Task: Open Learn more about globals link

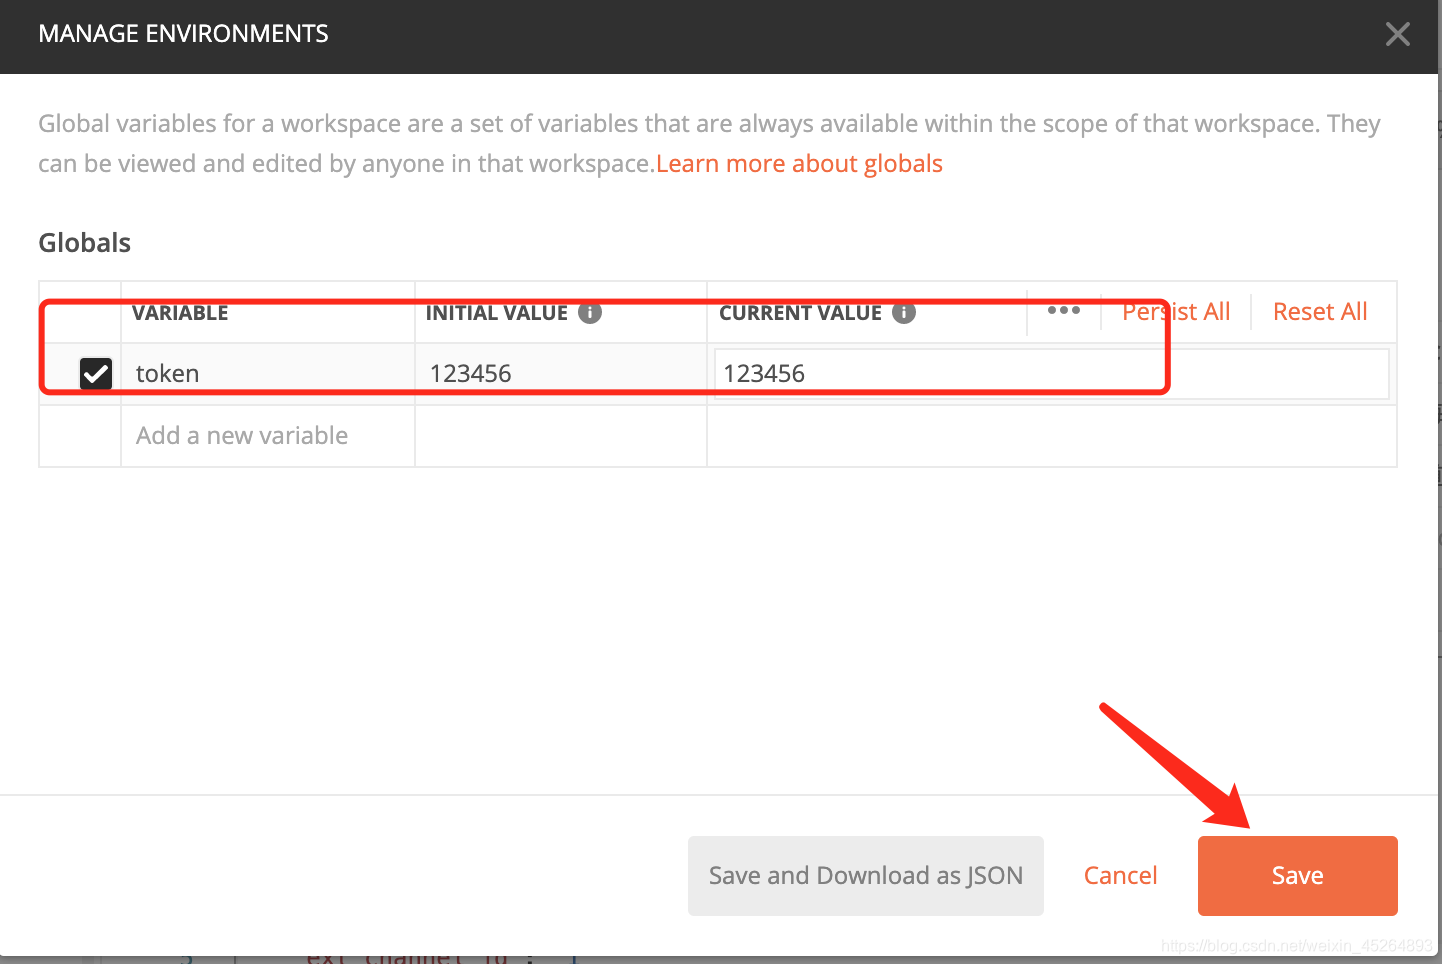Action: tap(799, 164)
